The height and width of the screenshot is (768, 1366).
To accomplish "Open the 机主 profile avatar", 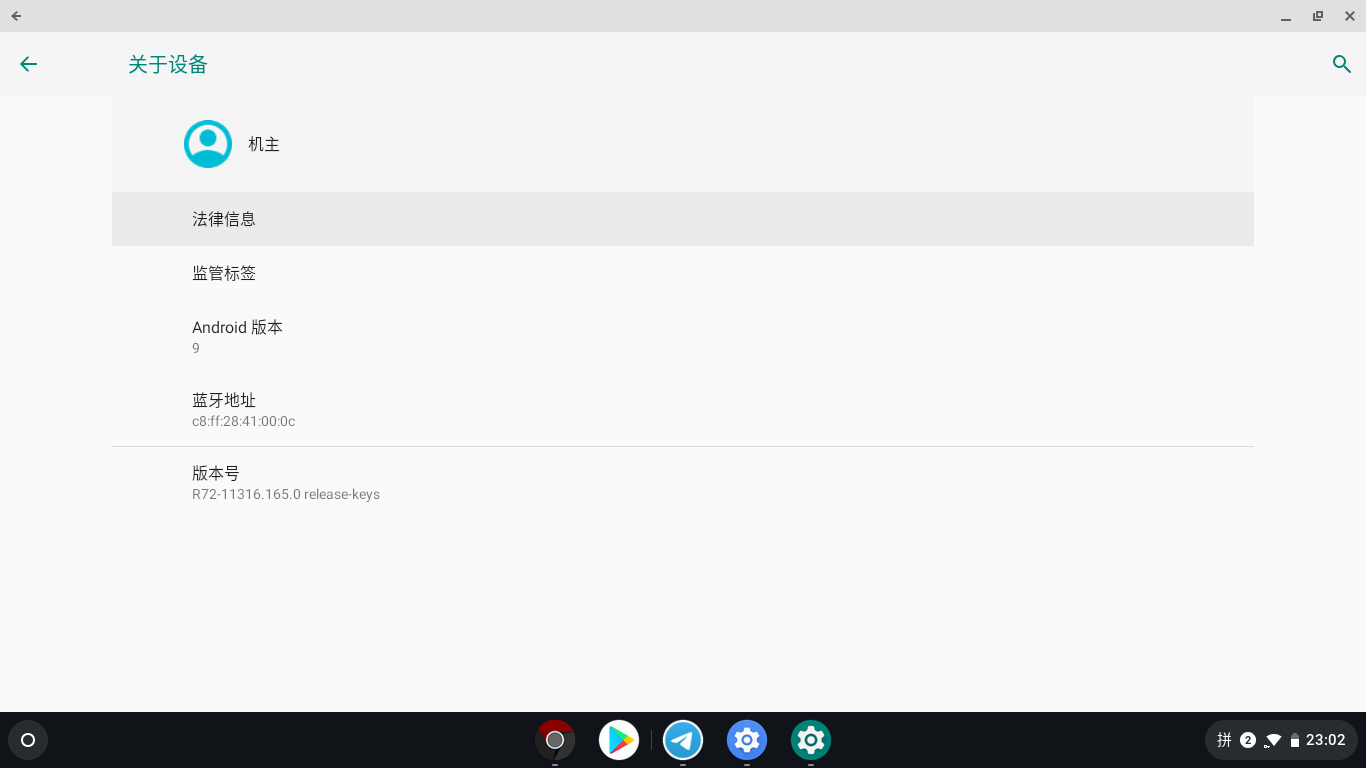I will 208,144.
